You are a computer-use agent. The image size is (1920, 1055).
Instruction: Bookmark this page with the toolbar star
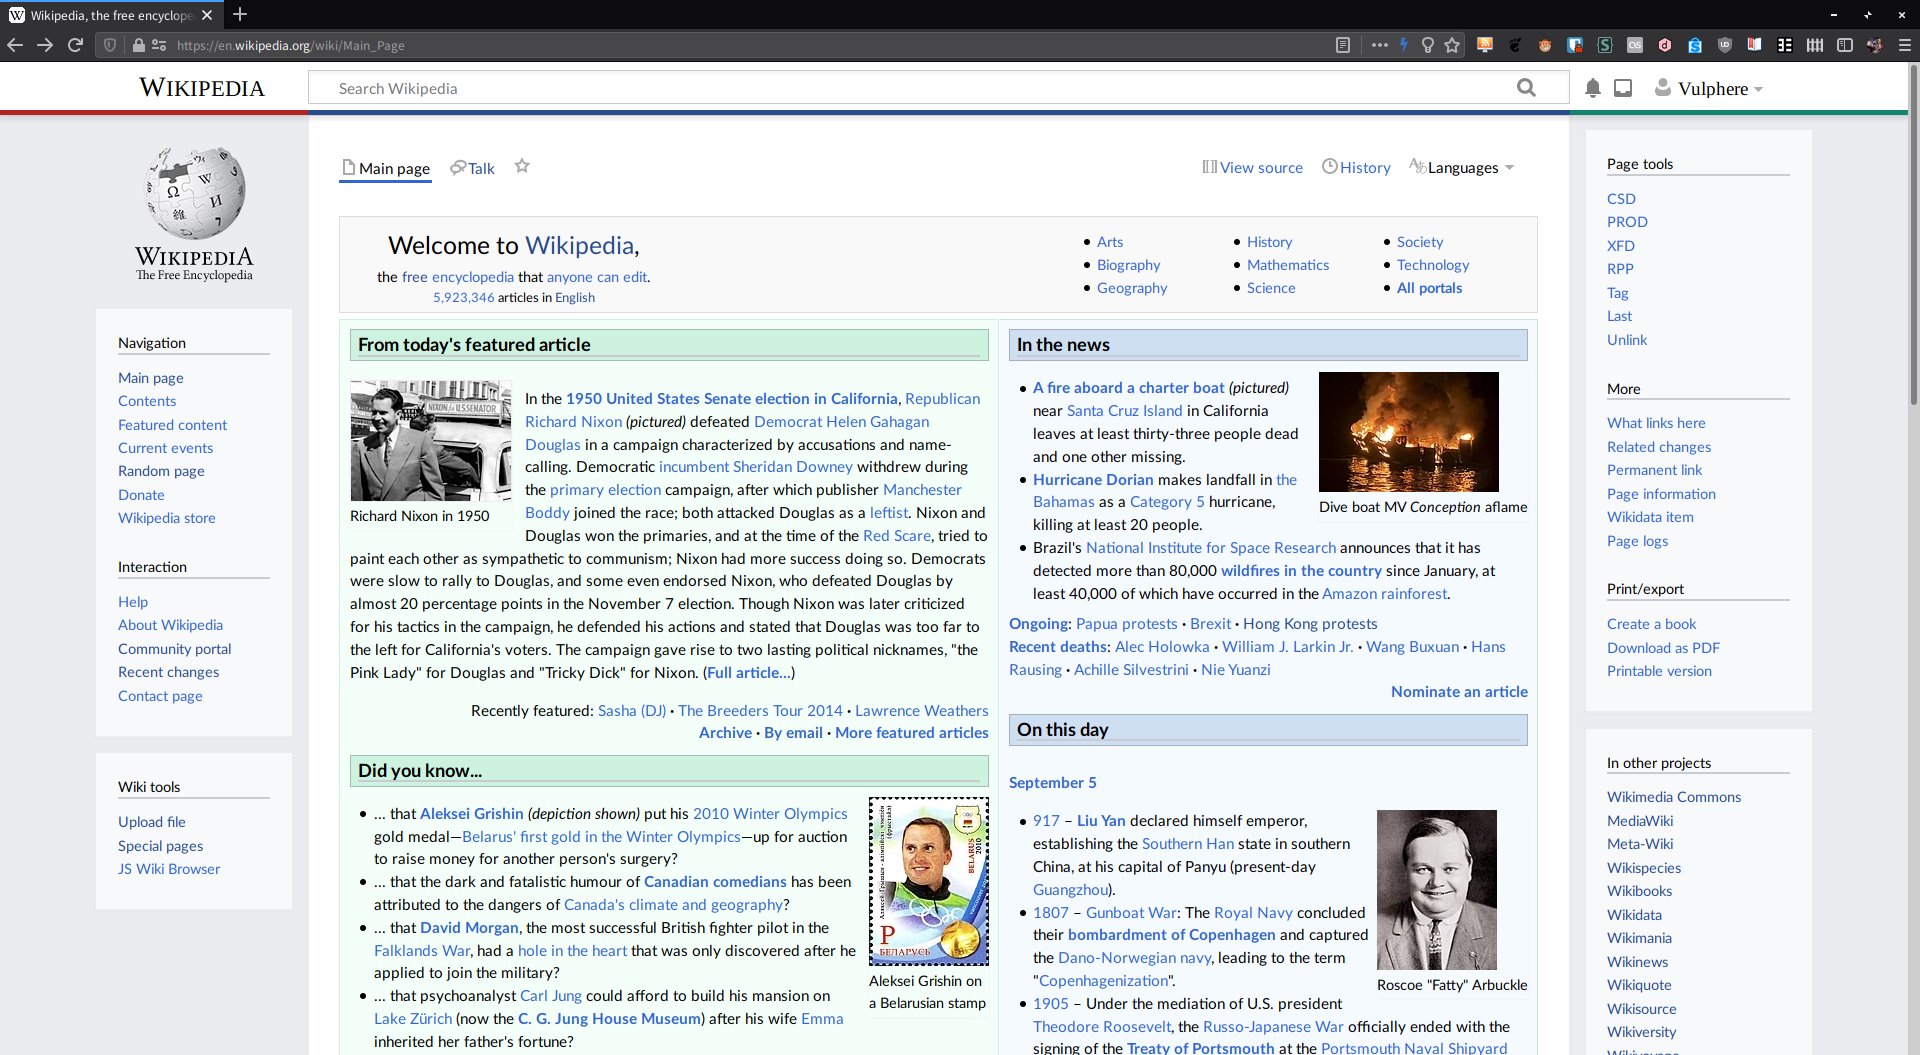(1452, 45)
